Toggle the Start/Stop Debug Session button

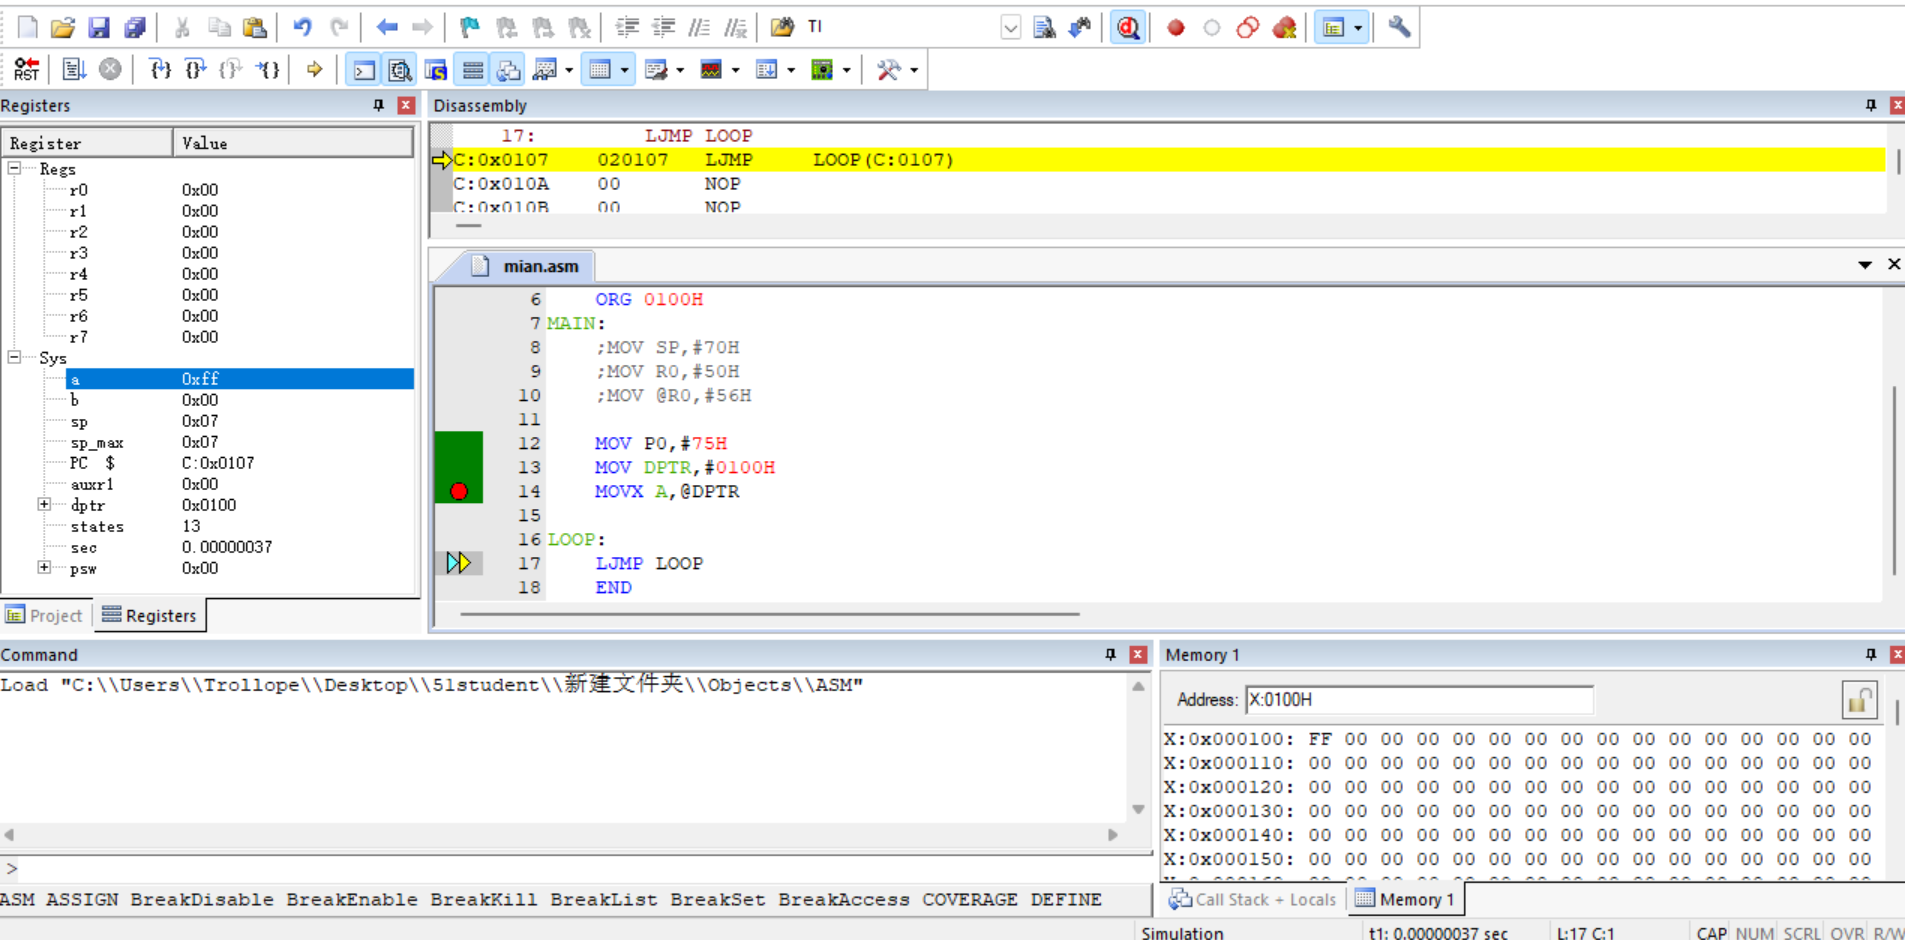pyautogui.click(x=1129, y=27)
